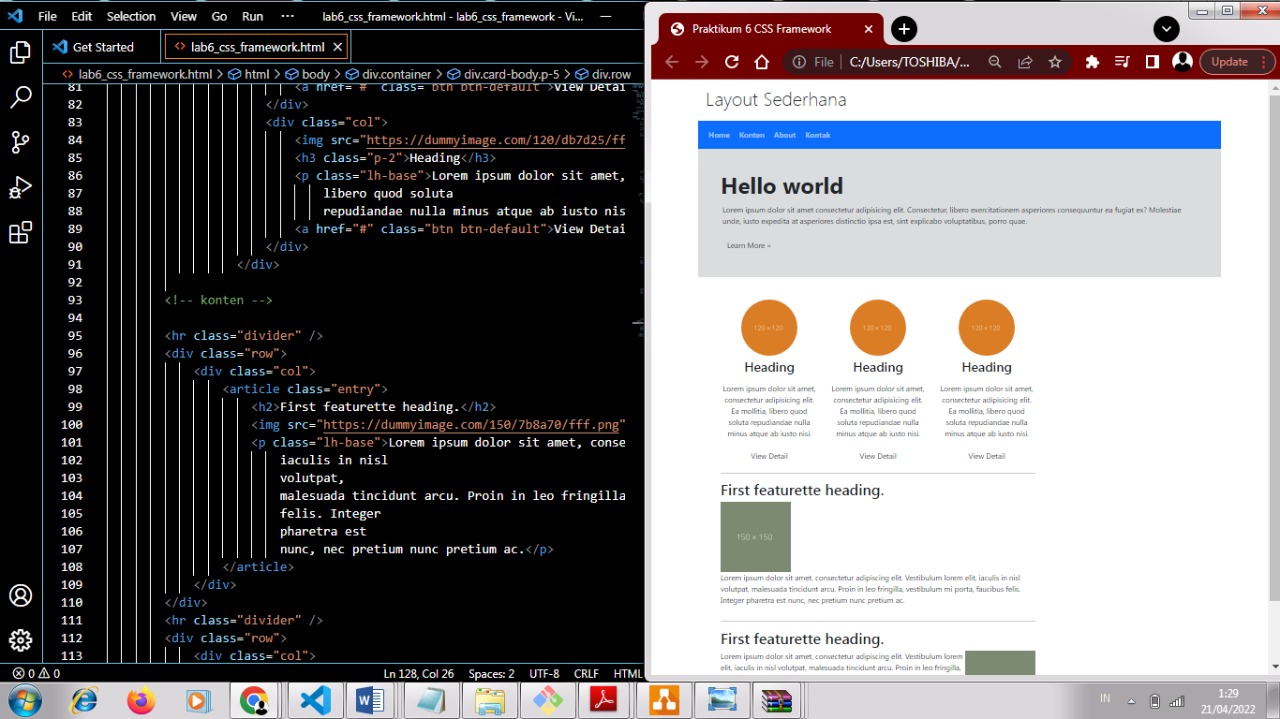Go back in Chrome
1280x719 pixels.
pyautogui.click(x=672, y=62)
